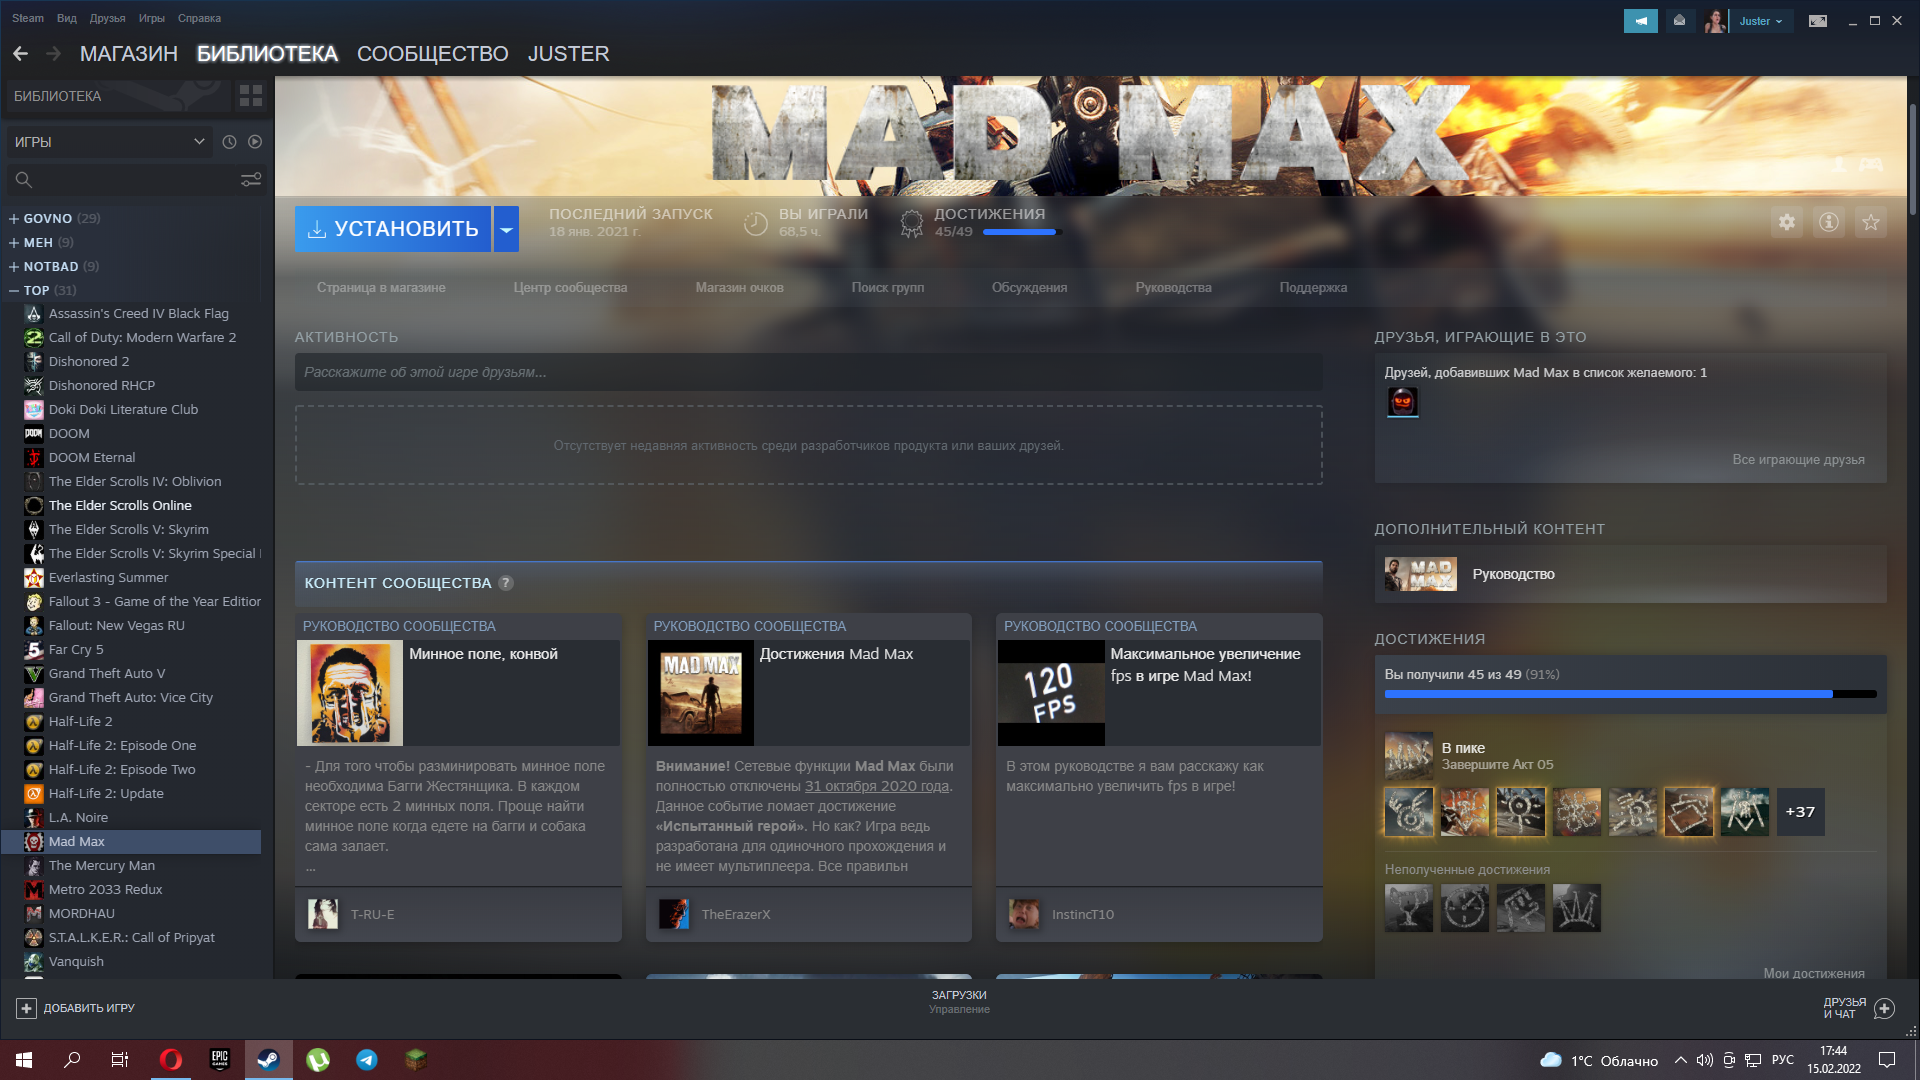This screenshot has height=1080, width=1920.
Task: Open wishlisting friend's avatar
Action: (1402, 402)
